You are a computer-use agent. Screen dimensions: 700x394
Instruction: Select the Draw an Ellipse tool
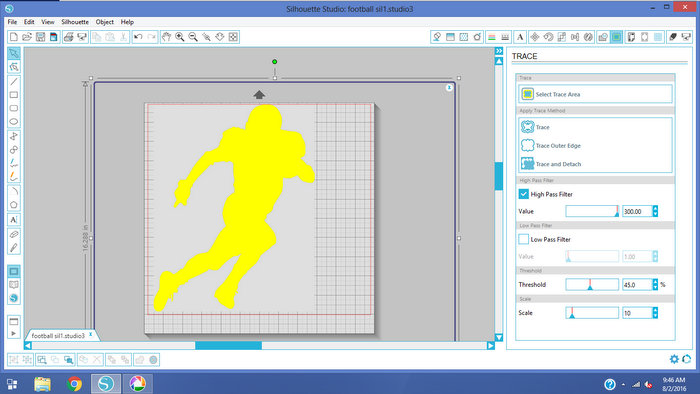[x=14, y=122]
